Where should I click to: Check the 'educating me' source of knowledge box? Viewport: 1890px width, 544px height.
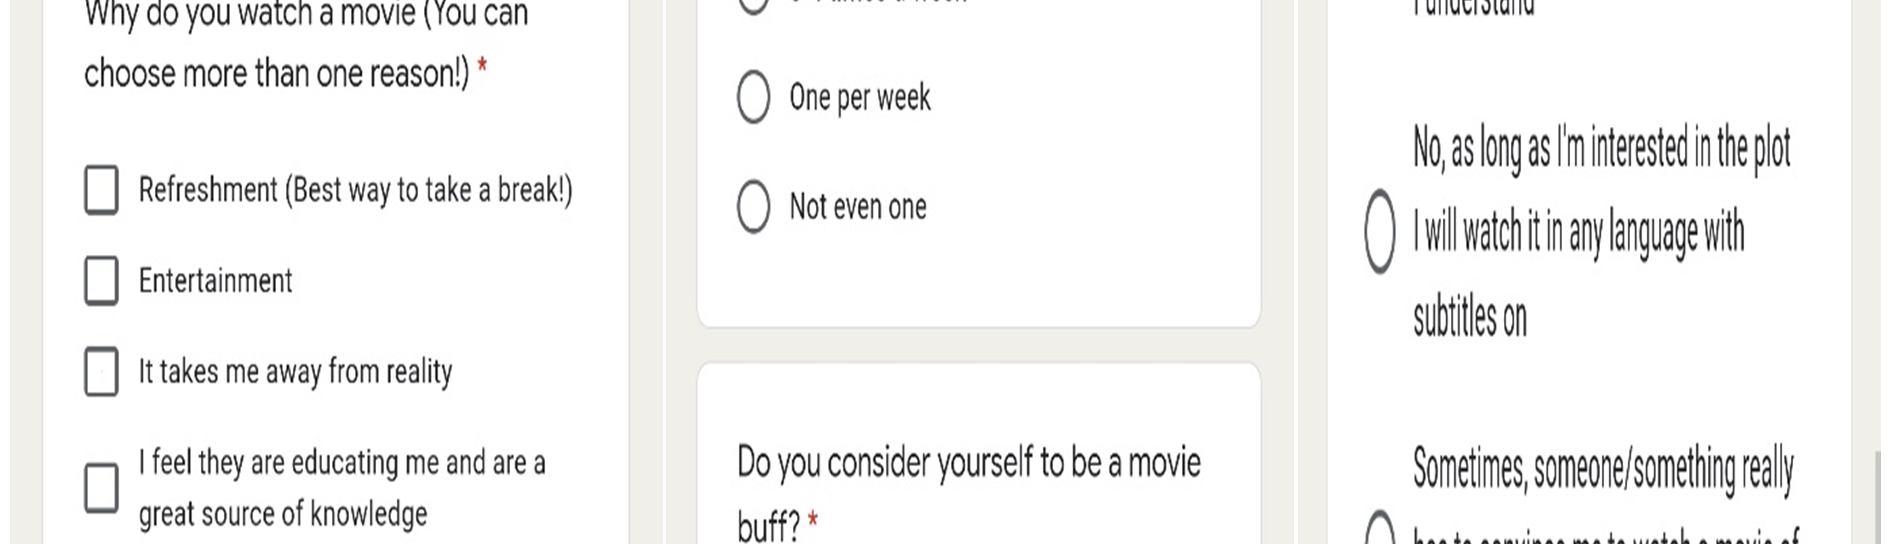pyautogui.click(x=101, y=488)
